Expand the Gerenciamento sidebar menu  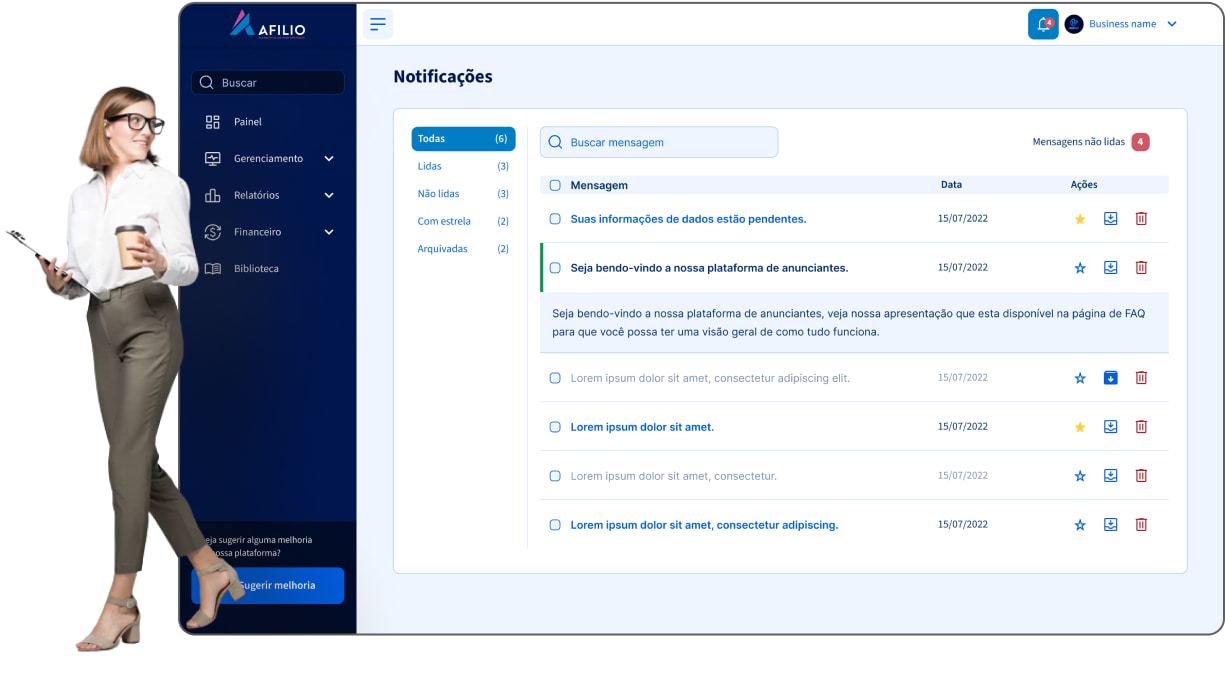329,159
